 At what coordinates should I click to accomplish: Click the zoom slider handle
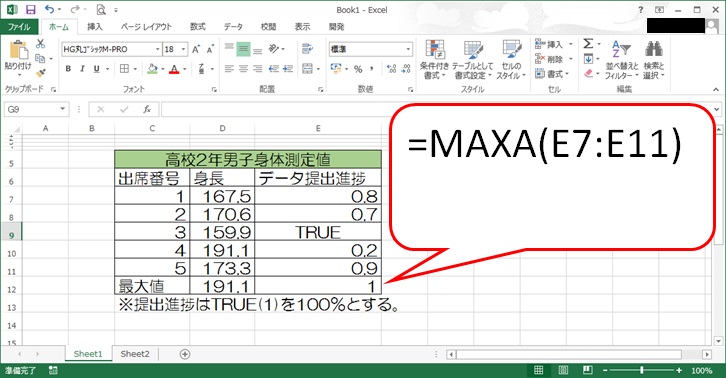pos(641,370)
